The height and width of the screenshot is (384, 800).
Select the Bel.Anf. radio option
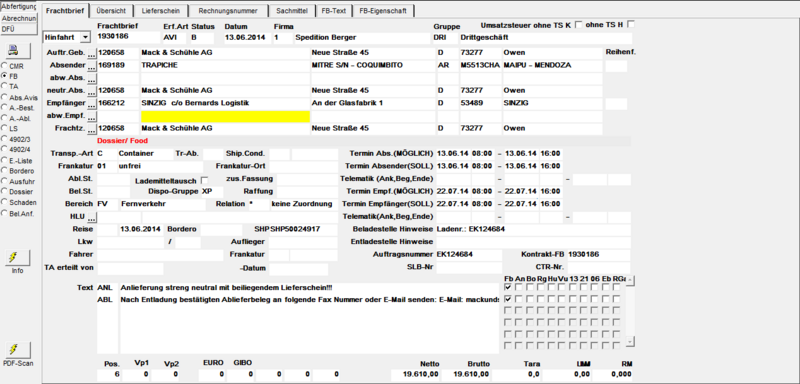click(x=5, y=213)
